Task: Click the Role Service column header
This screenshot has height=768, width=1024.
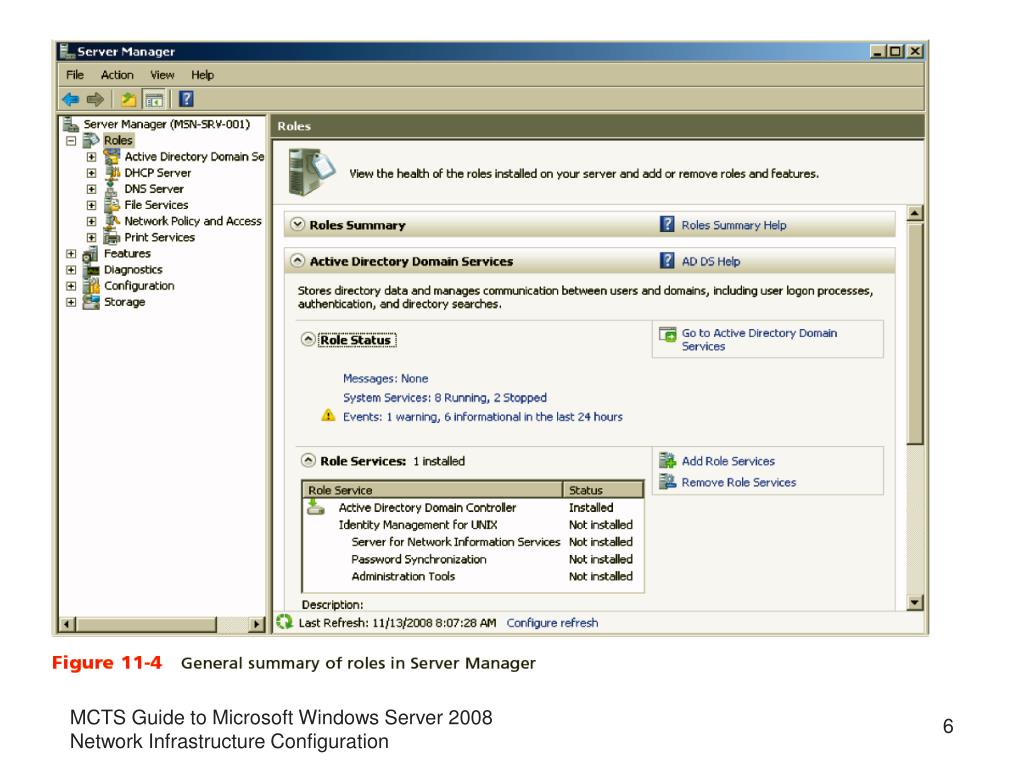Action: [x=432, y=490]
